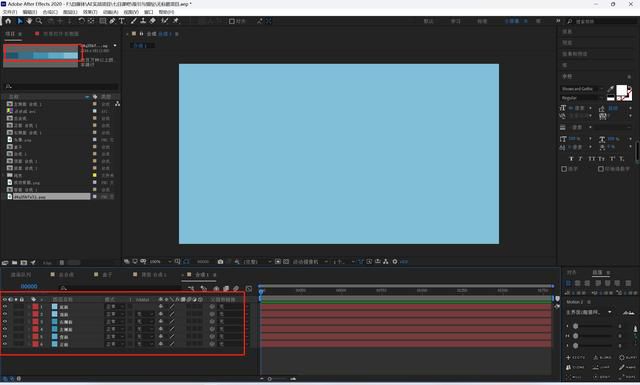The width and height of the screenshot is (640, 385).
Task: Create a new folder in Project panel
Action: tap(14, 263)
